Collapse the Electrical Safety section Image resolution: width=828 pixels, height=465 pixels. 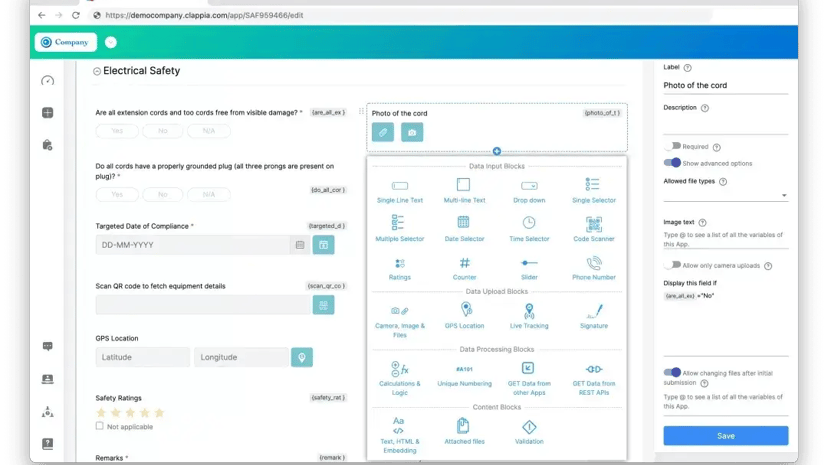tap(97, 71)
